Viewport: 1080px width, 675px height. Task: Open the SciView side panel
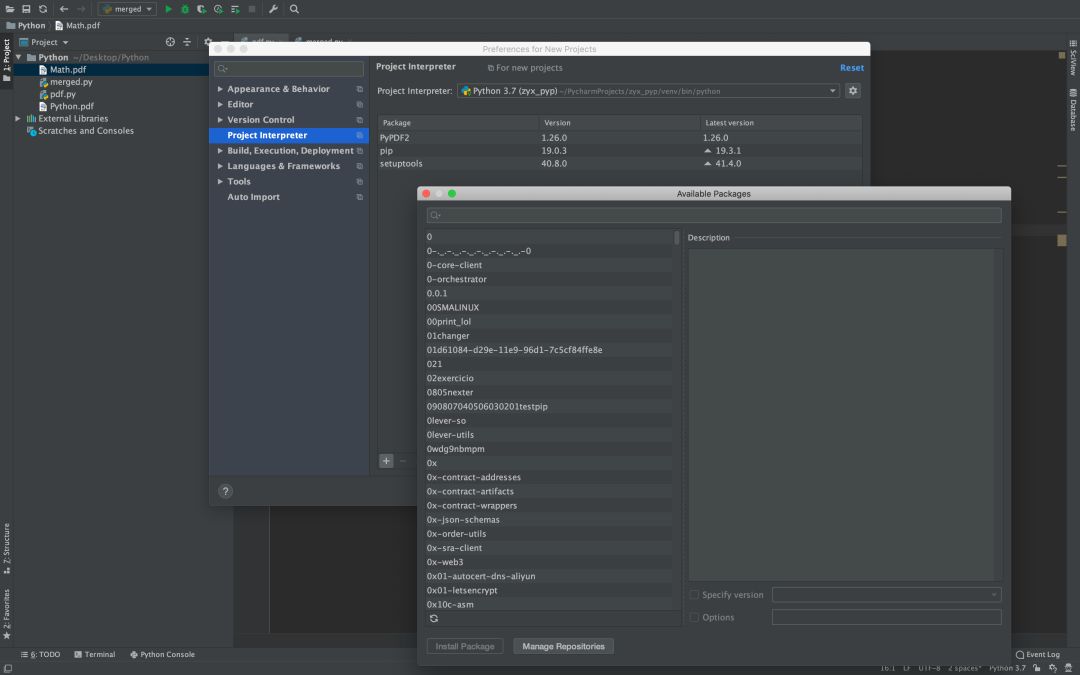(1073, 58)
